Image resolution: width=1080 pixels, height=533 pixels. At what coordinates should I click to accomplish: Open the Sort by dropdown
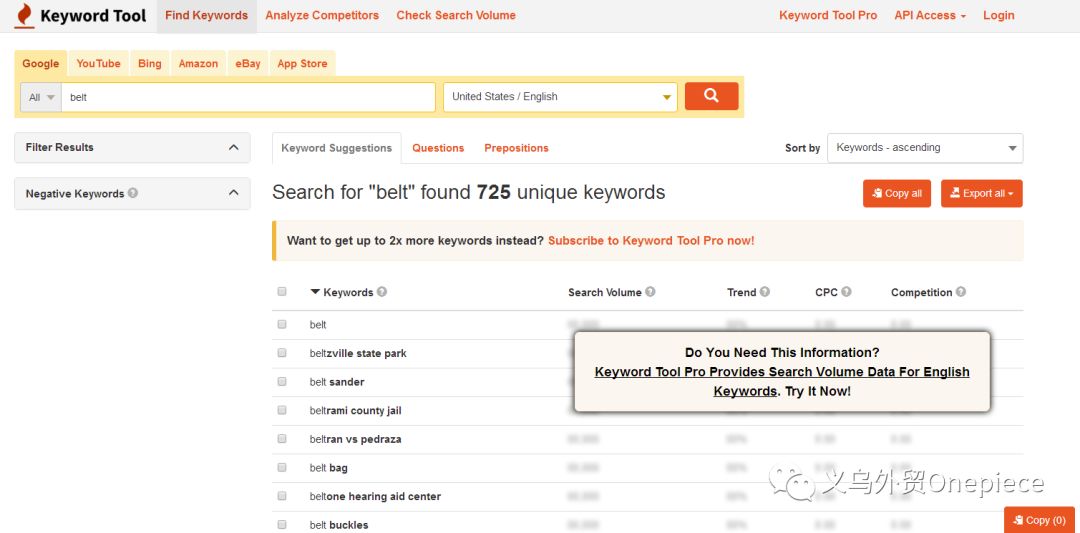[925, 147]
